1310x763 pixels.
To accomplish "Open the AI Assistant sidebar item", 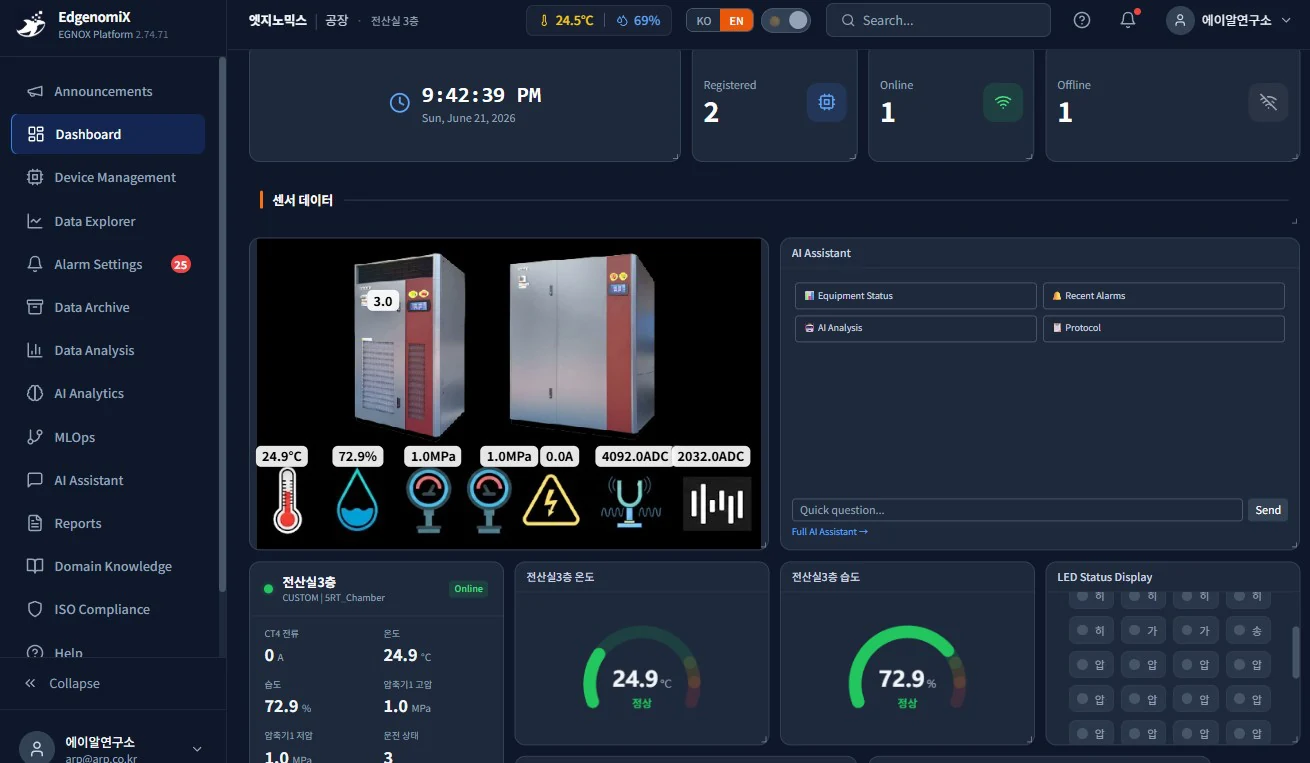I will tap(108, 480).
